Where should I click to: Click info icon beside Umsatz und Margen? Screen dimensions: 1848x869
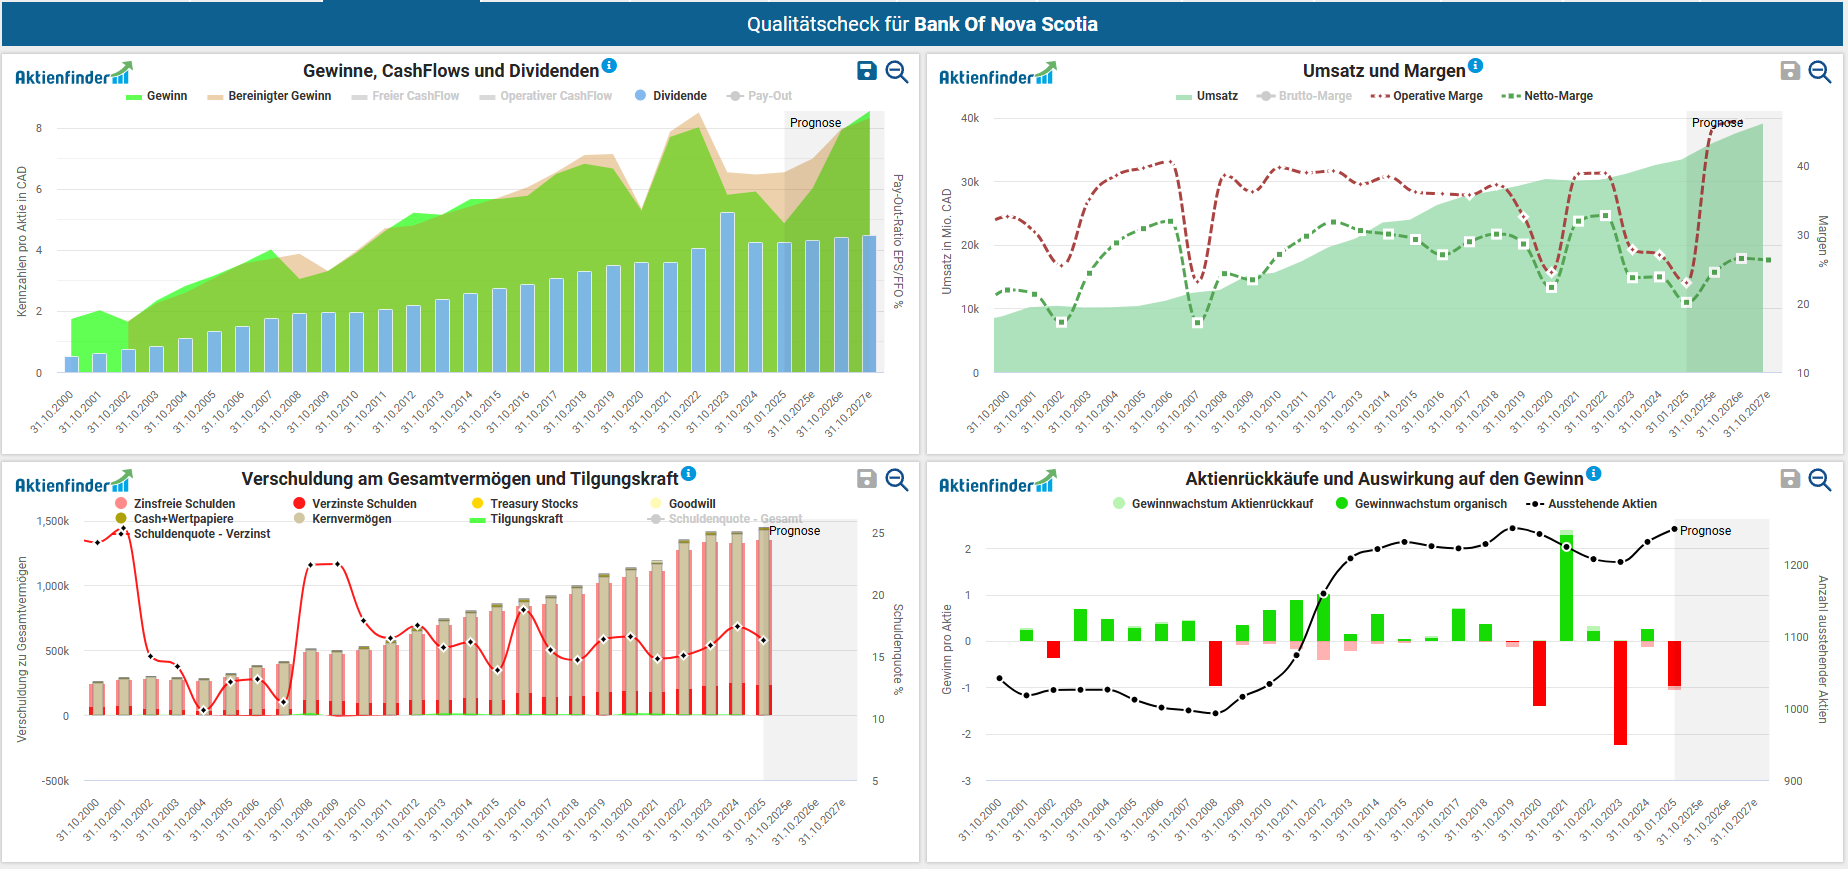1475,66
